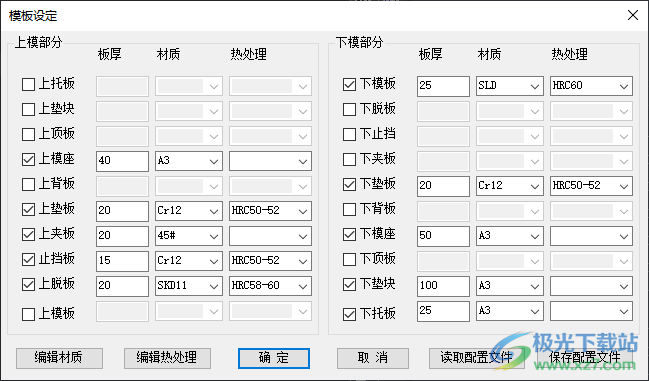Uncheck the 止挡板 checkbox

click(x=28, y=259)
